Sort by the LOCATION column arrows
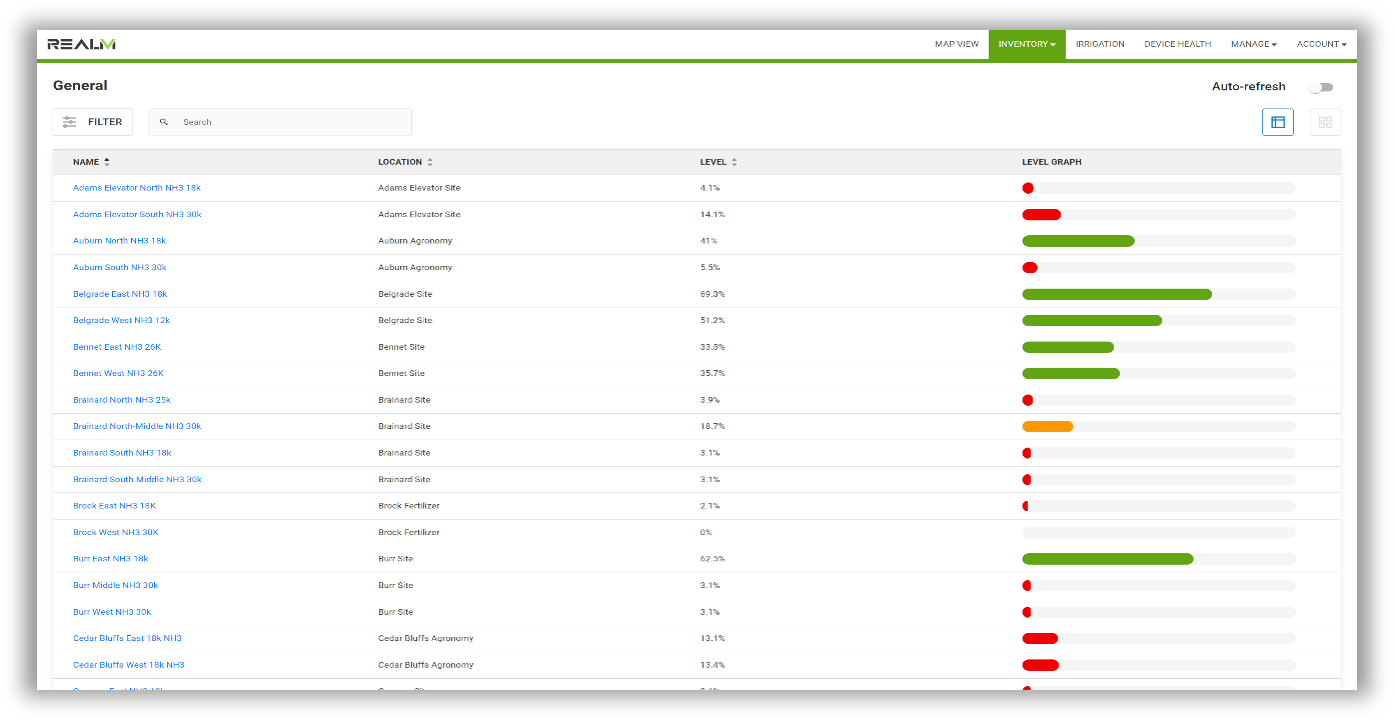1394x720 pixels. [x=430, y=162]
